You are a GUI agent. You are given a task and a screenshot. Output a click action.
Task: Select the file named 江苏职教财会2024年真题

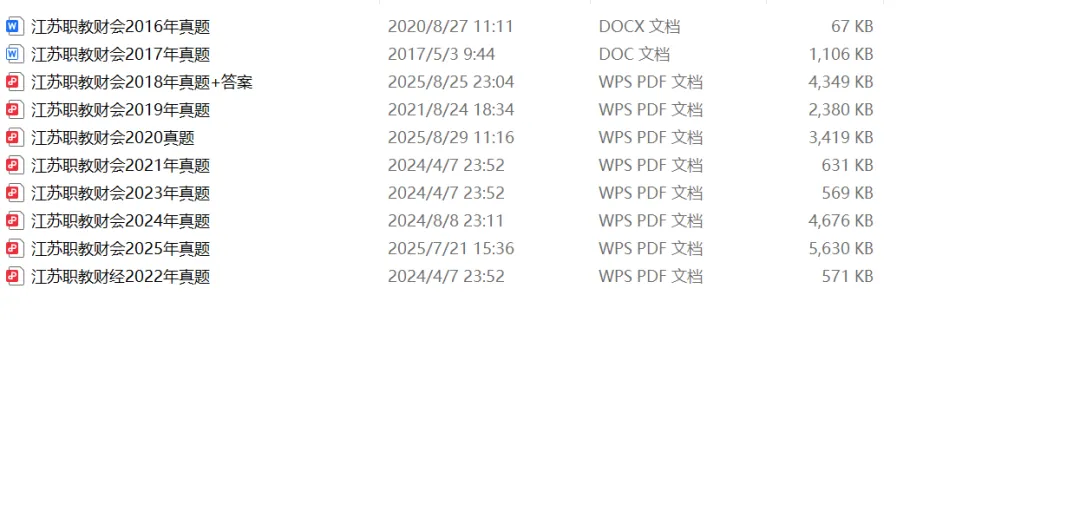(x=121, y=221)
